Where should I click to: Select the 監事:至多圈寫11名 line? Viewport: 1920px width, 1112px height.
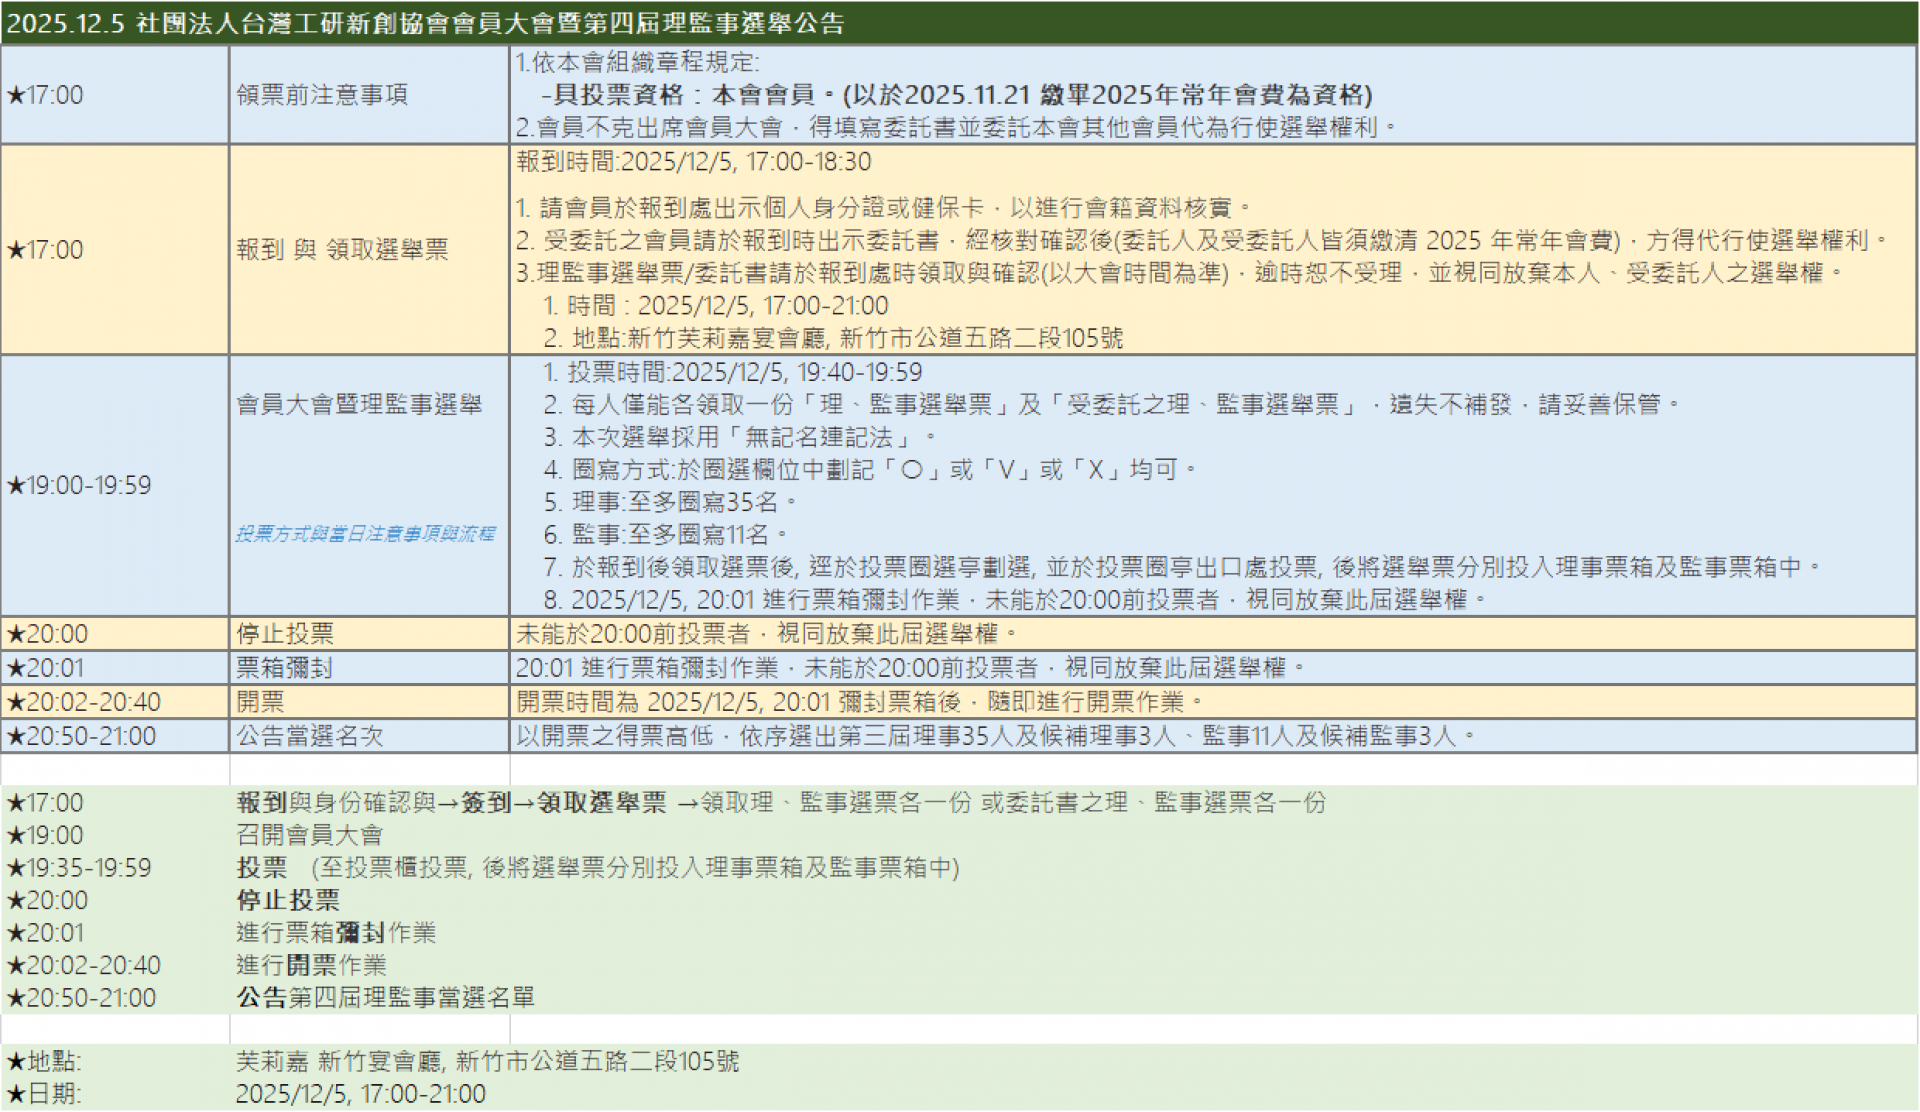coord(666,535)
